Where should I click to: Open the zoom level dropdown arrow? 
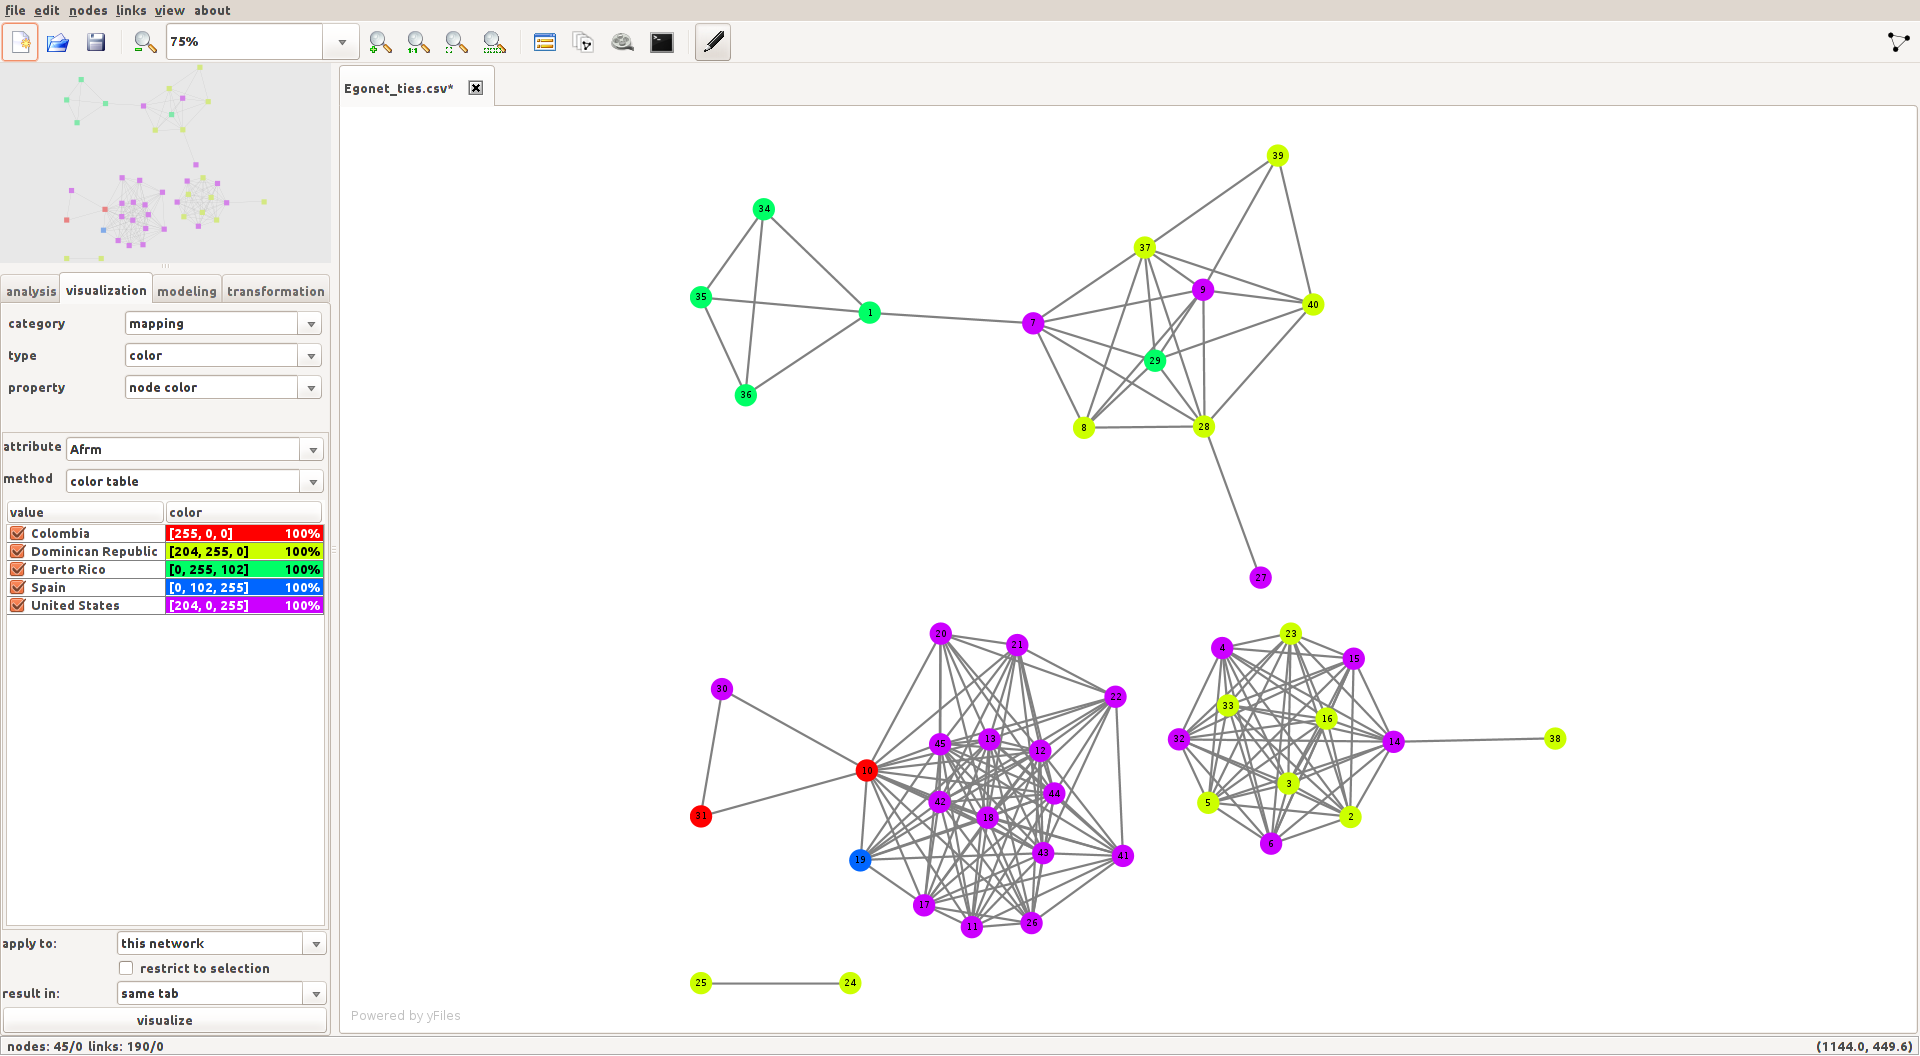(x=342, y=42)
